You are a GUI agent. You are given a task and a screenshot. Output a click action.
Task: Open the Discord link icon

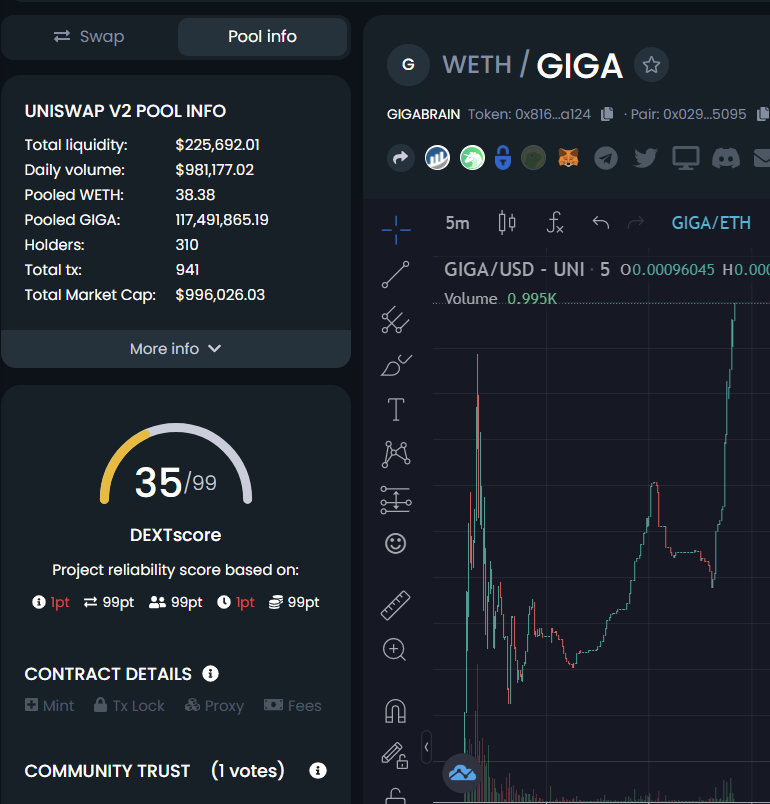[726, 158]
